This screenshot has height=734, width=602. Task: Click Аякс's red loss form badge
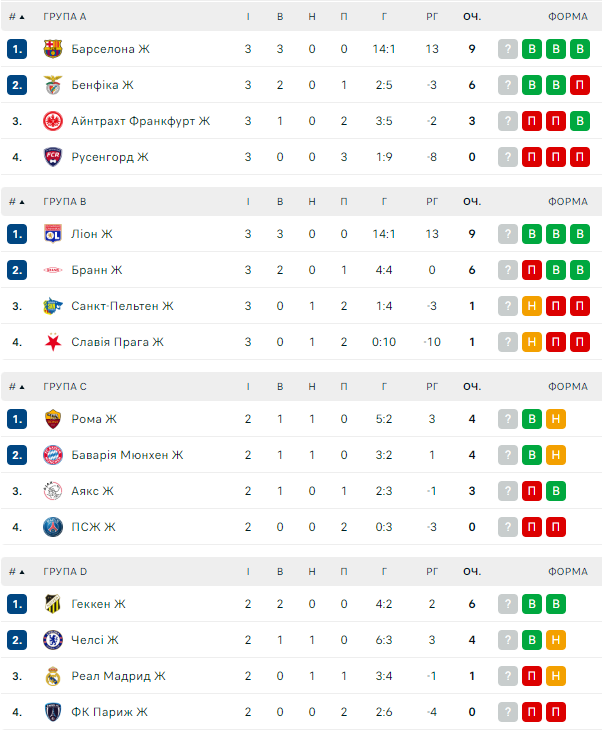pyautogui.click(x=532, y=491)
